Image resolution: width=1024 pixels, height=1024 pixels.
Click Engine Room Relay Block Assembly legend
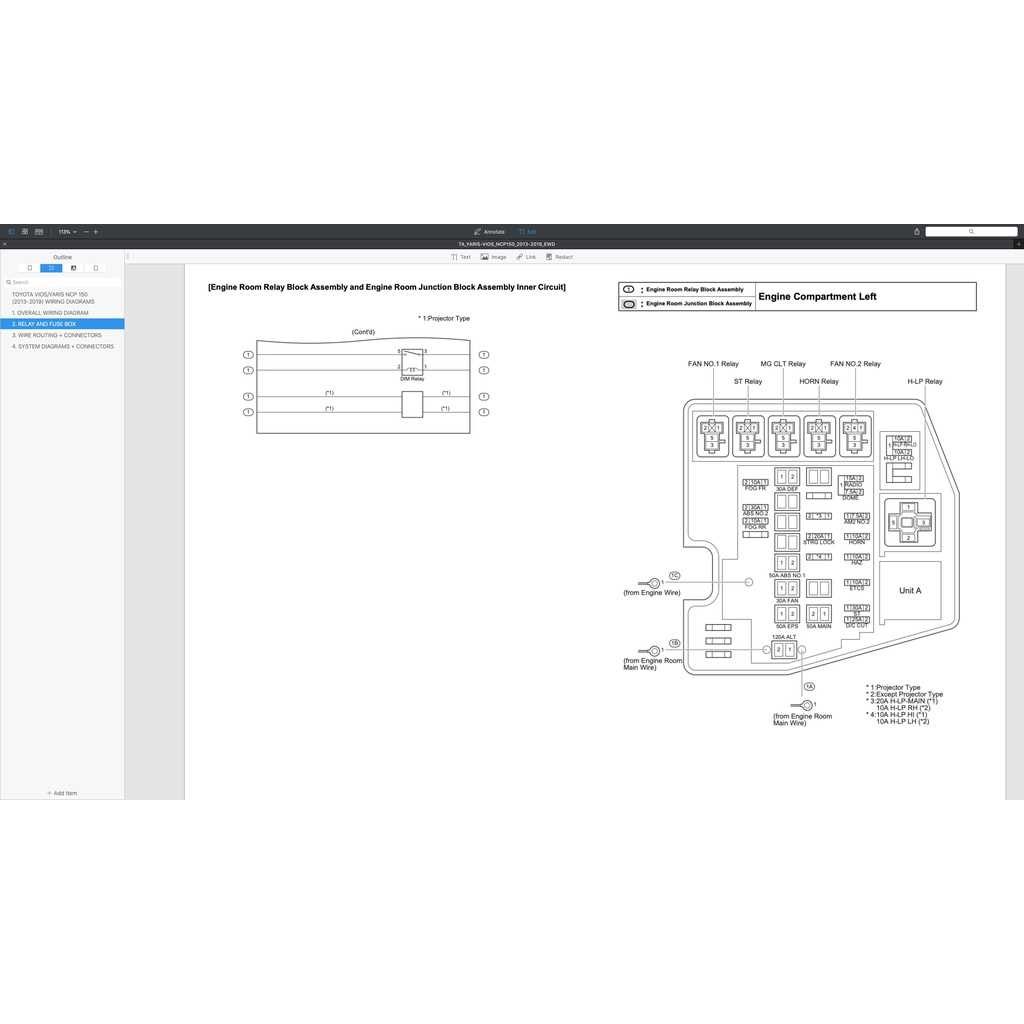(x=694, y=289)
